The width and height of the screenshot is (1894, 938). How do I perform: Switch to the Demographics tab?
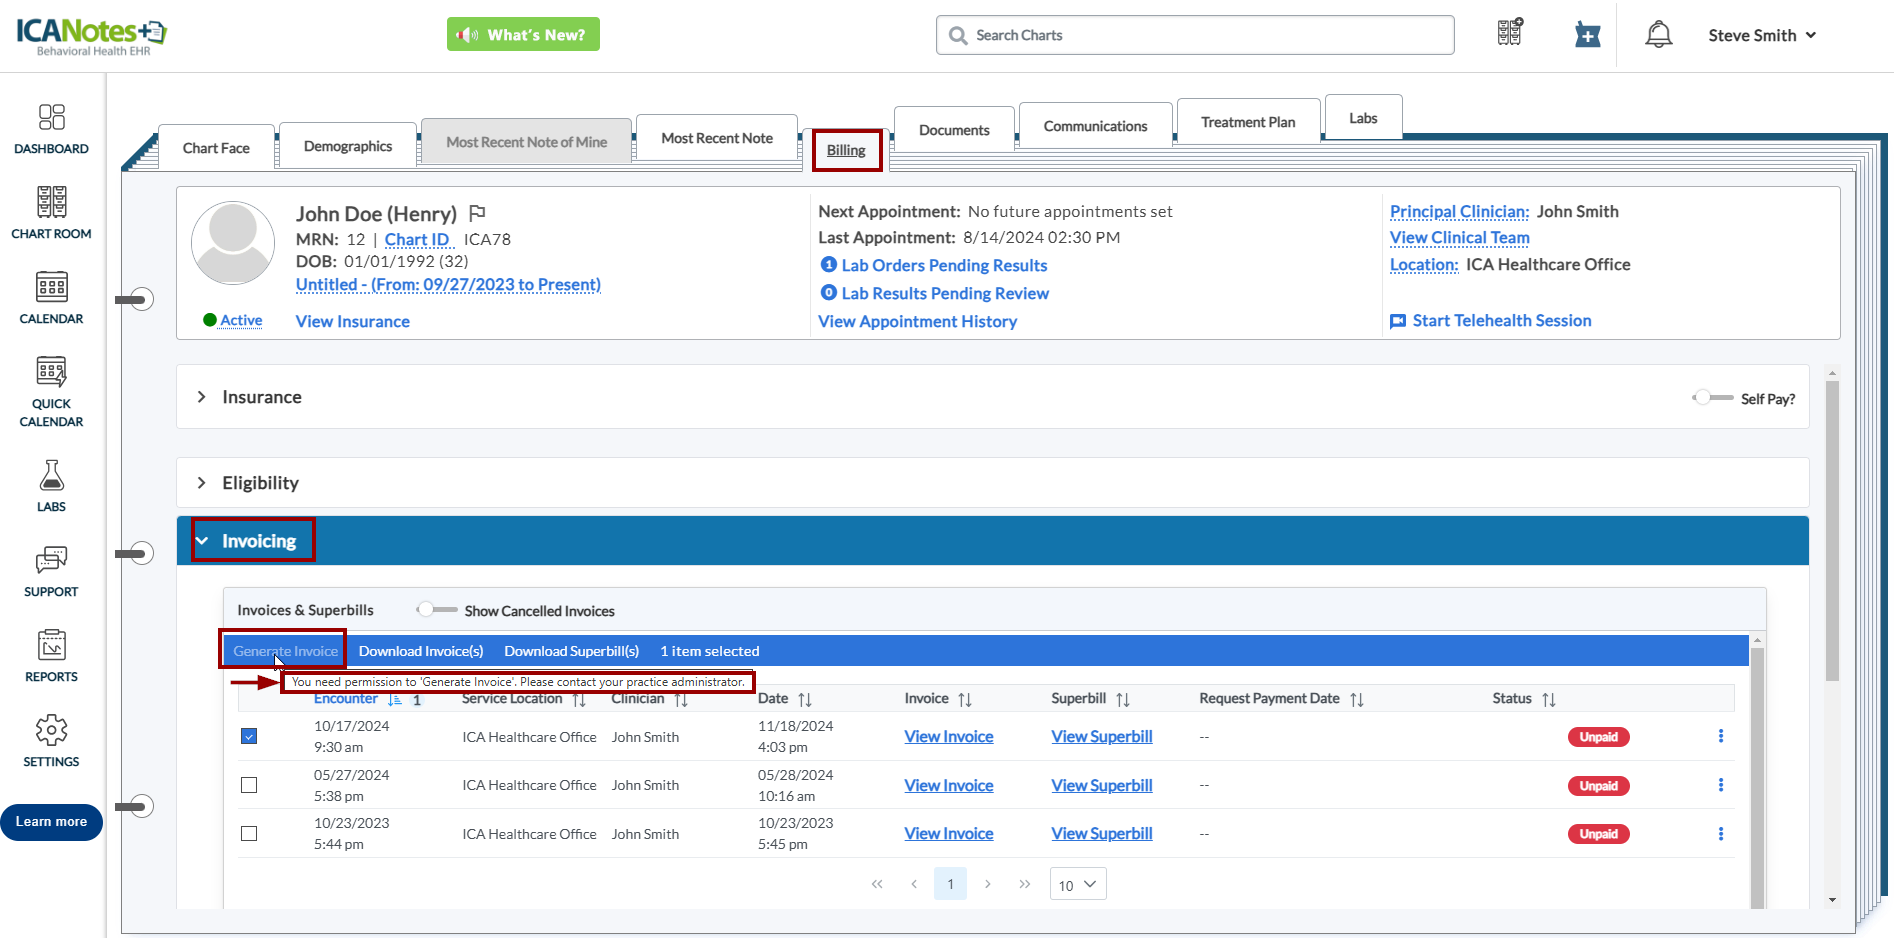(x=347, y=146)
